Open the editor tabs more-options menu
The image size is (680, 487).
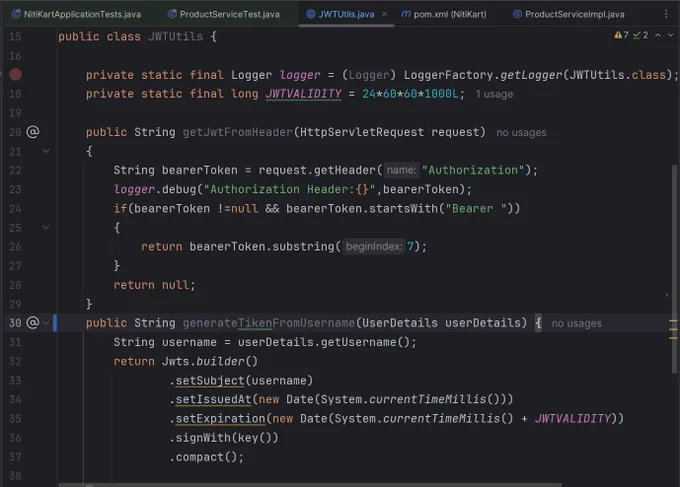pyautogui.click(x=666, y=14)
